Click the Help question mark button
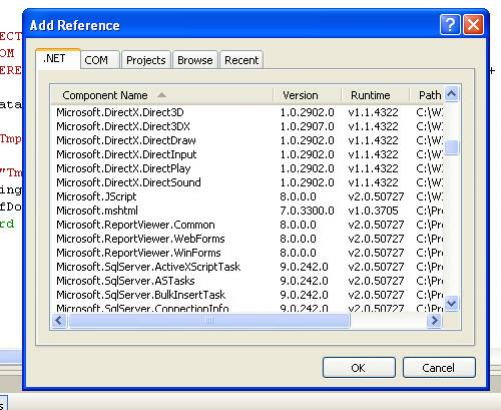 point(450,25)
